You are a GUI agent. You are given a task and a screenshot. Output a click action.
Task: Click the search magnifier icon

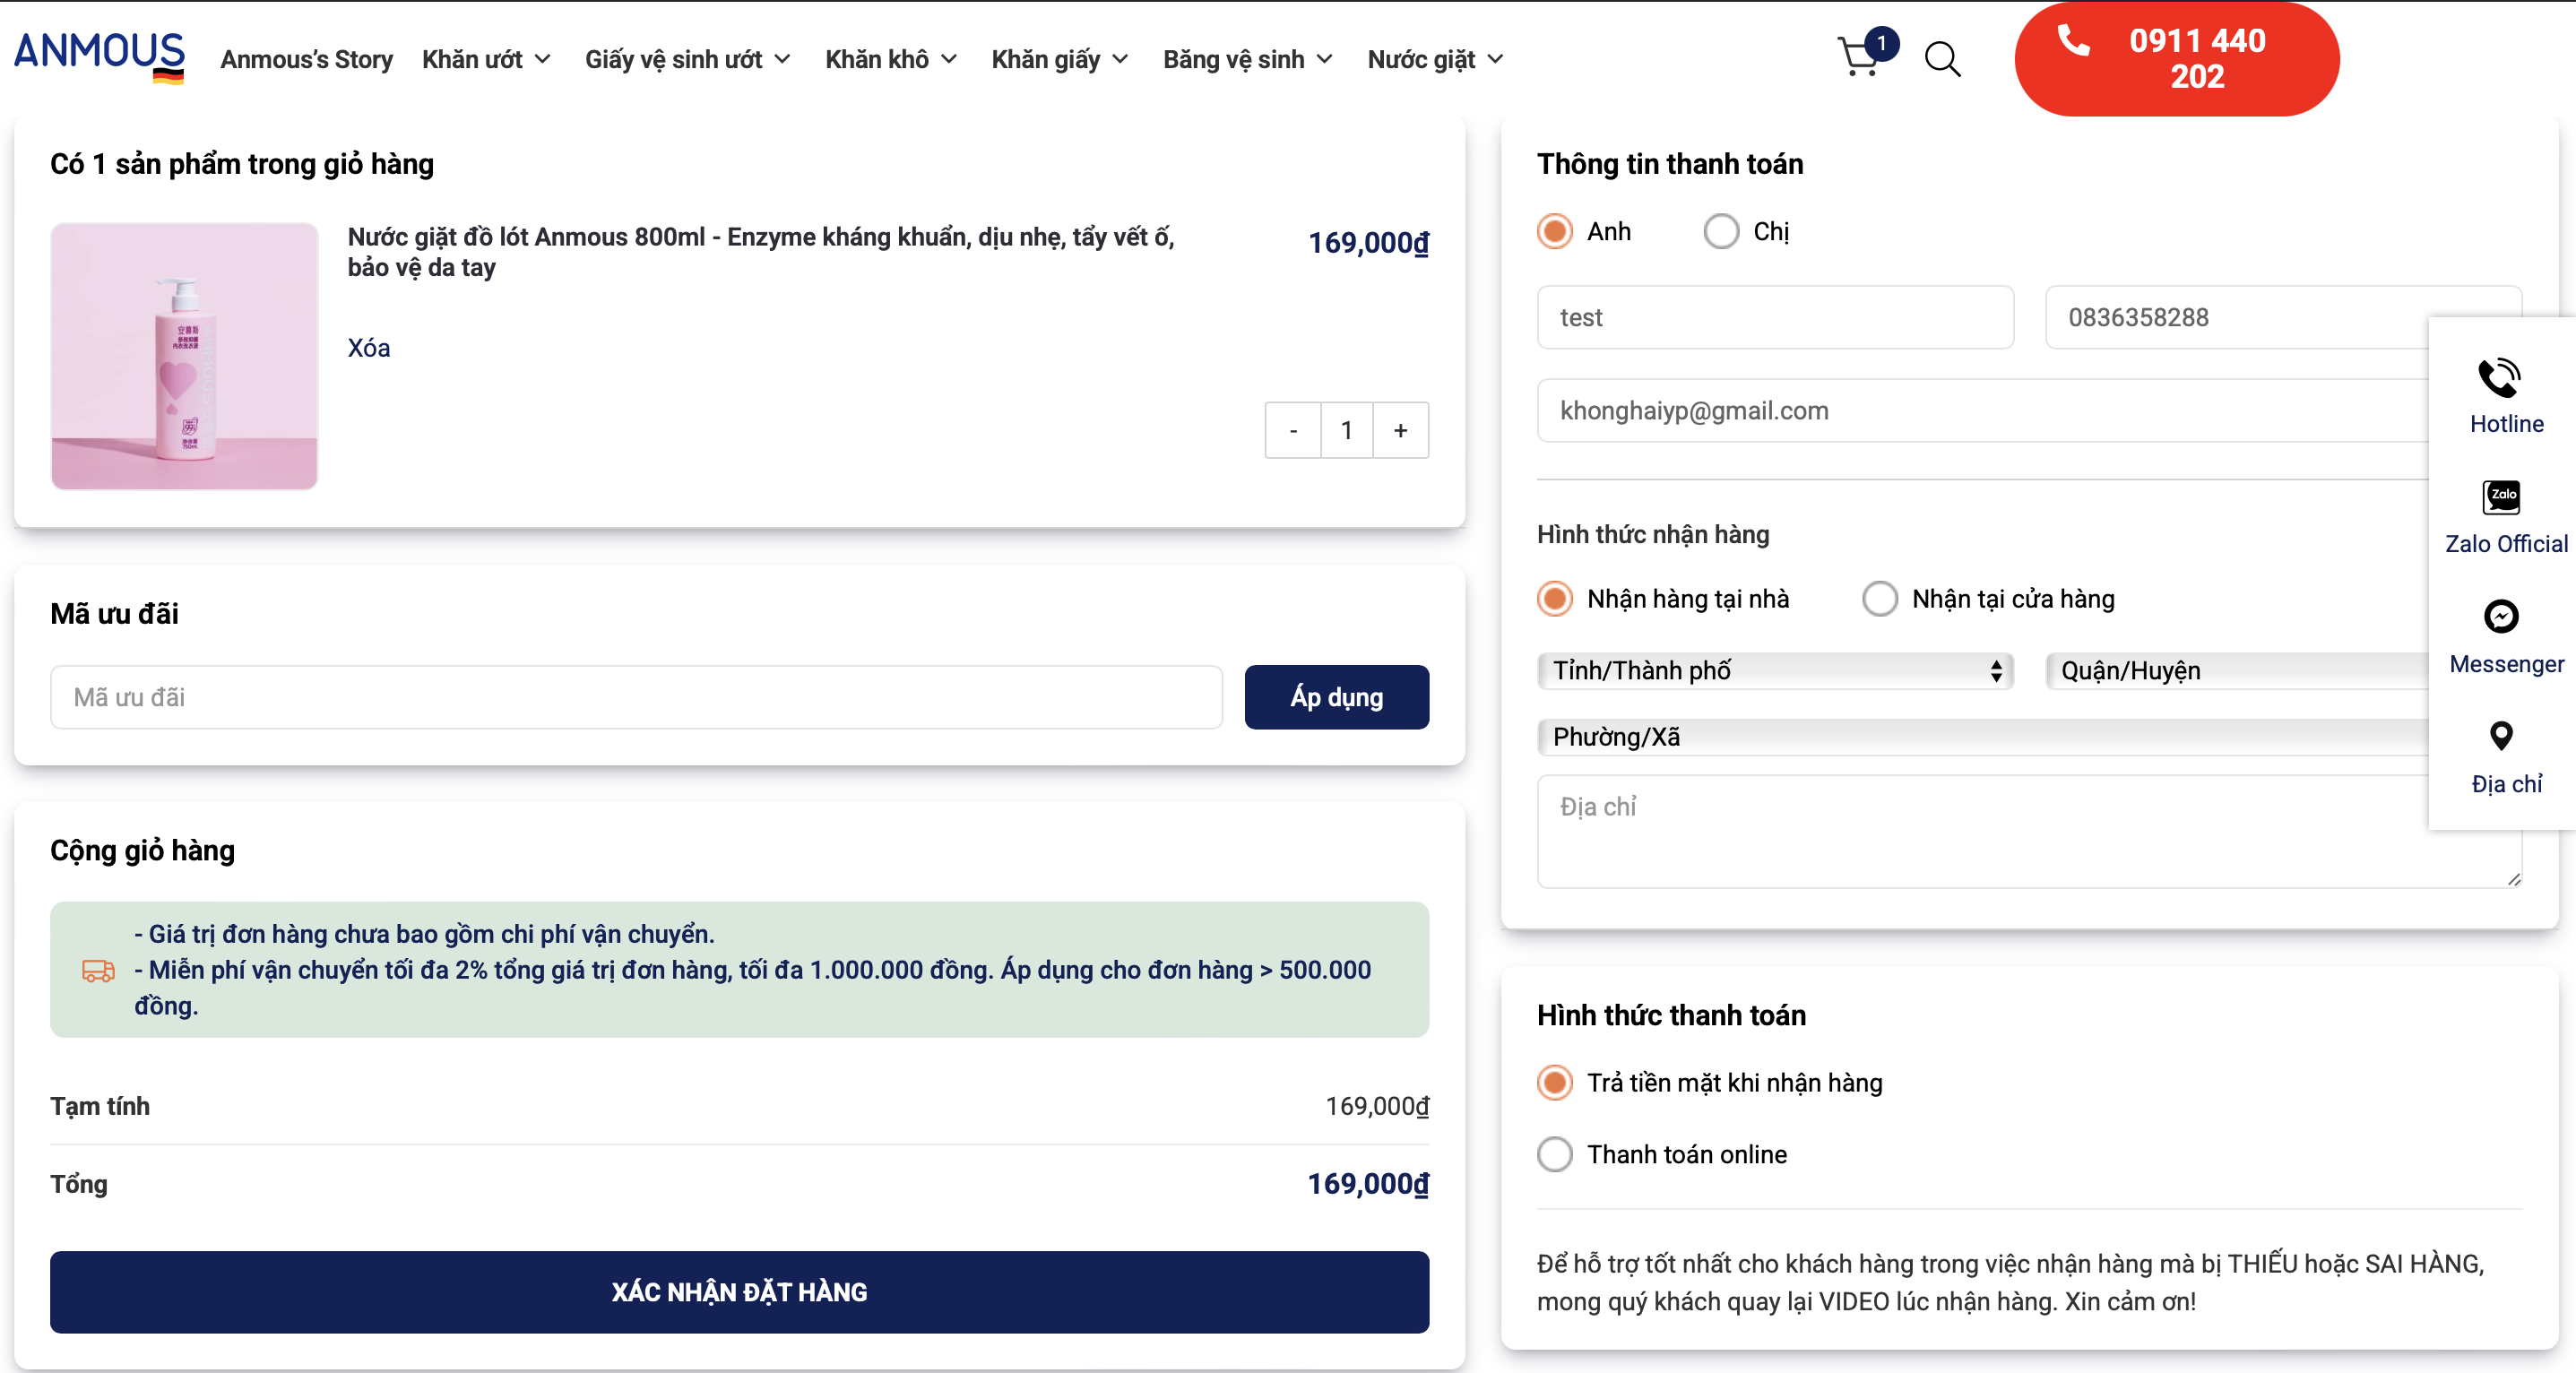(1942, 59)
